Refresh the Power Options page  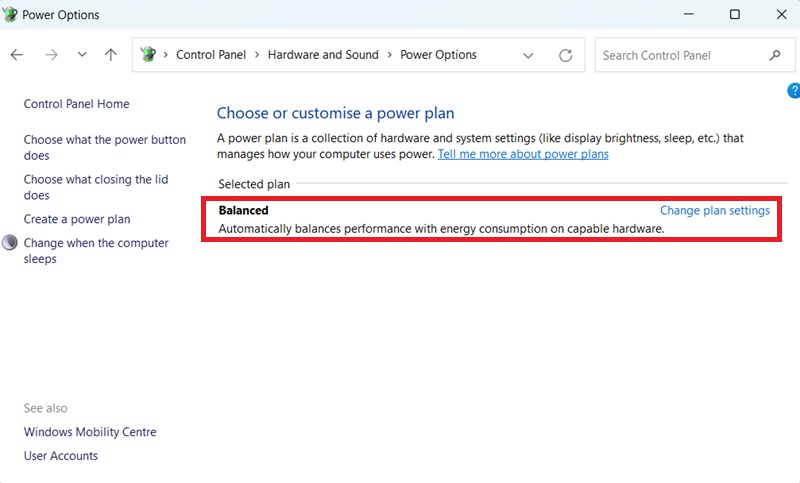tap(565, 55)
